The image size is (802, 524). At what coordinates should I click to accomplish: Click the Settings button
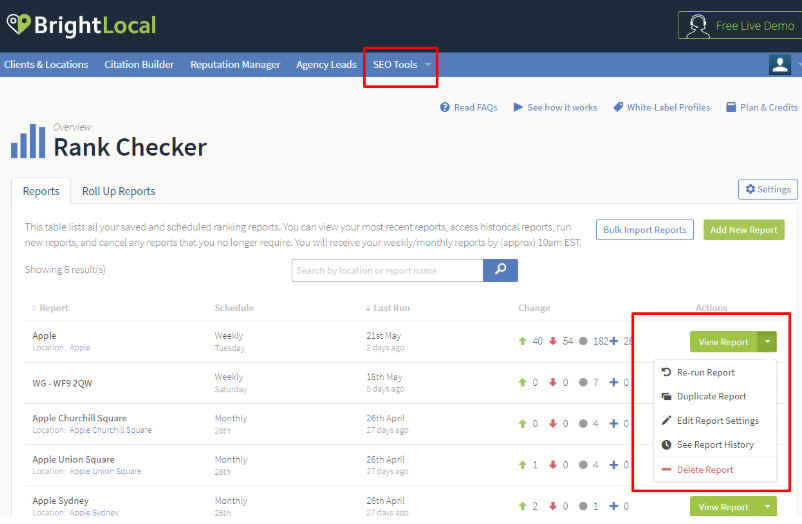768,189
